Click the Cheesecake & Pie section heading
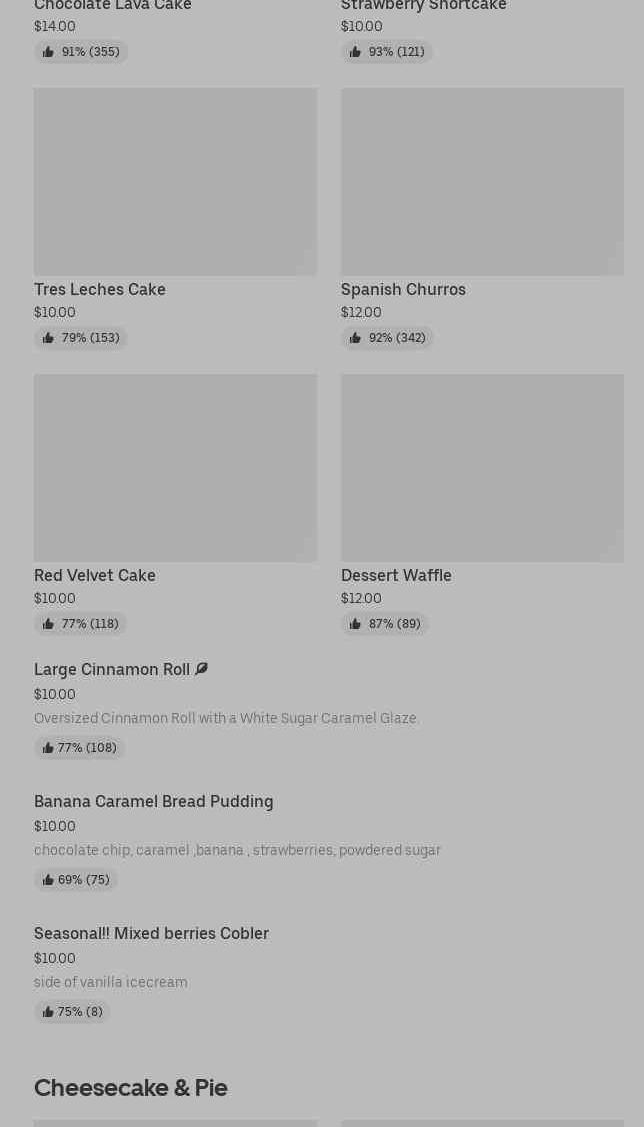Image resolution: width=644 pixels, height=1127 pixels. 131,1087
